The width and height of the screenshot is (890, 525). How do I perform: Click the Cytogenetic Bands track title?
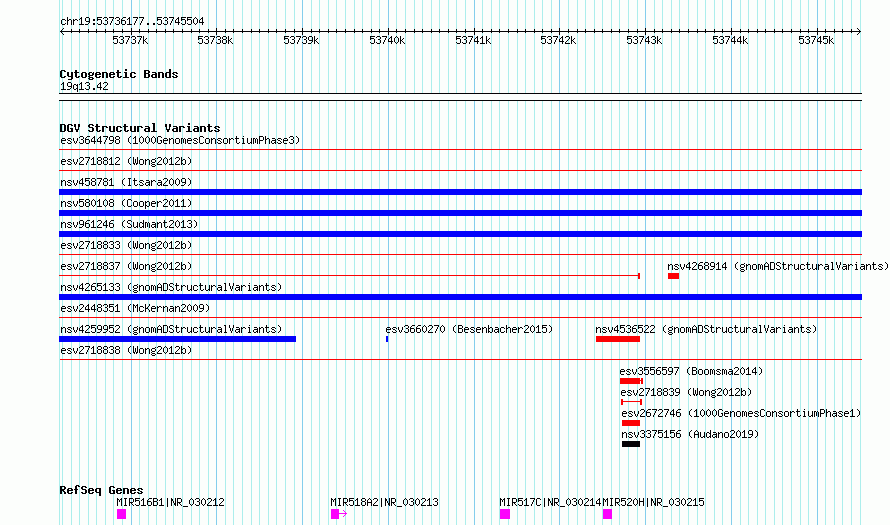[119, 74]
